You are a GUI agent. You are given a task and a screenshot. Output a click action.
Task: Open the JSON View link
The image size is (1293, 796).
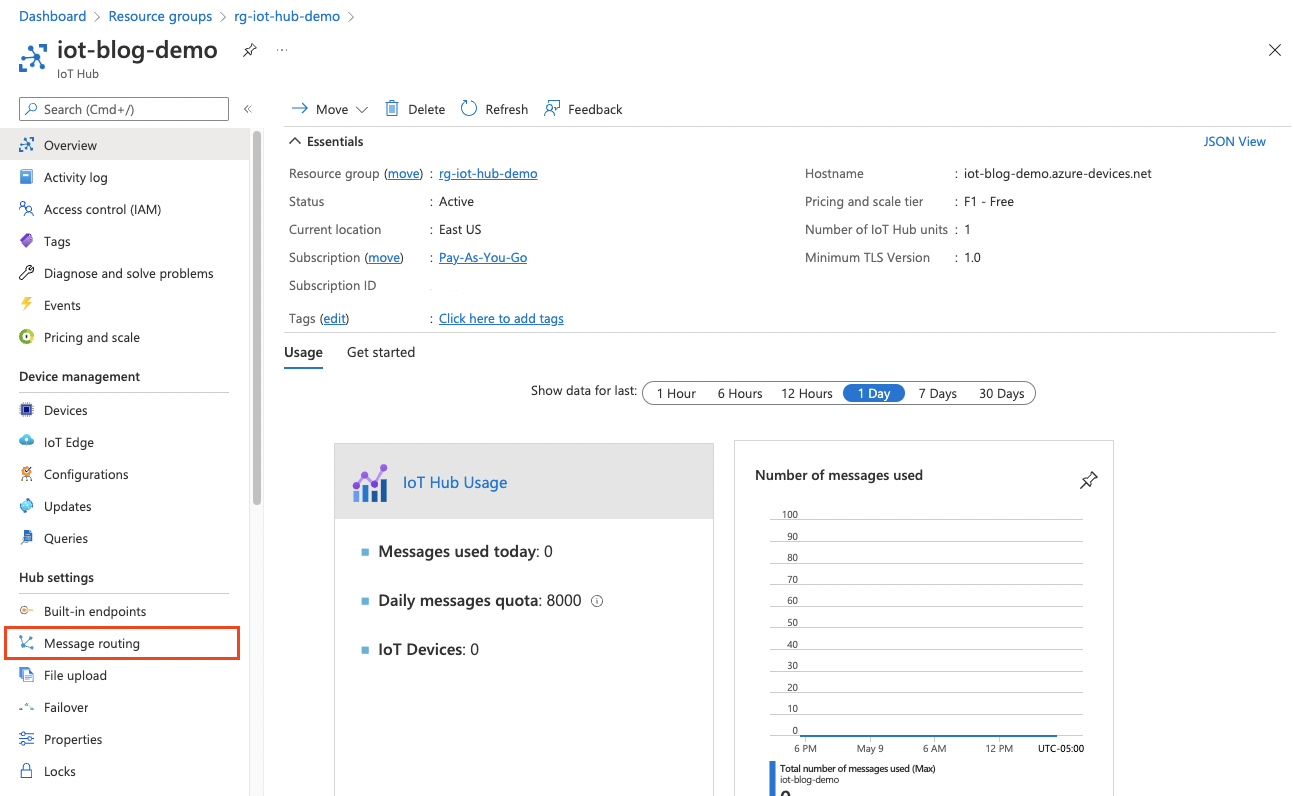pos(1234,141)
